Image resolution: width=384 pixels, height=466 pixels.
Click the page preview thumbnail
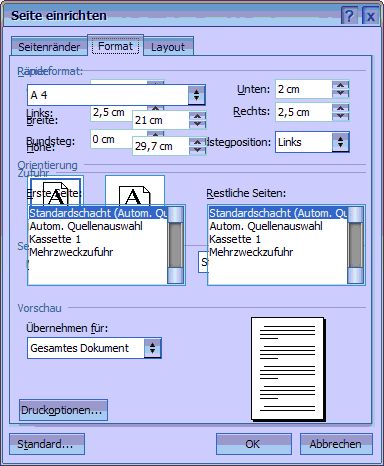pyautogui.click(x=288, y=369)
